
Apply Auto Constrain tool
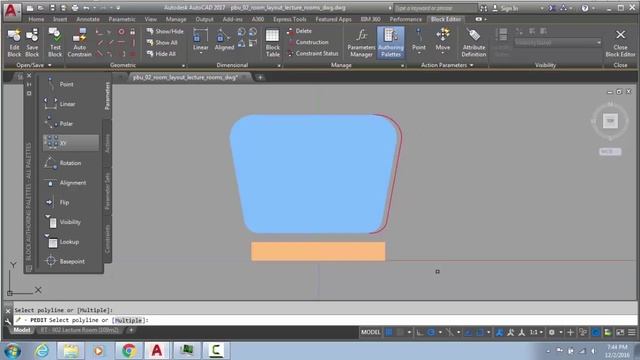[x=80, y=43]
